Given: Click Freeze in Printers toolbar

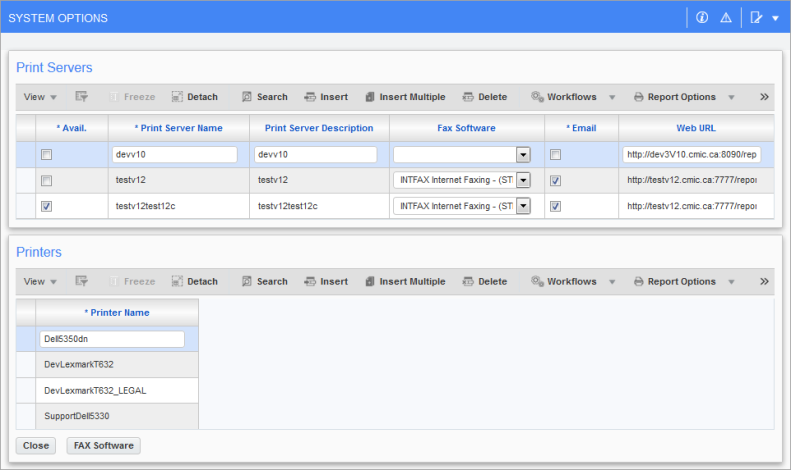Looking at the screenshot, I should point(133,281).
